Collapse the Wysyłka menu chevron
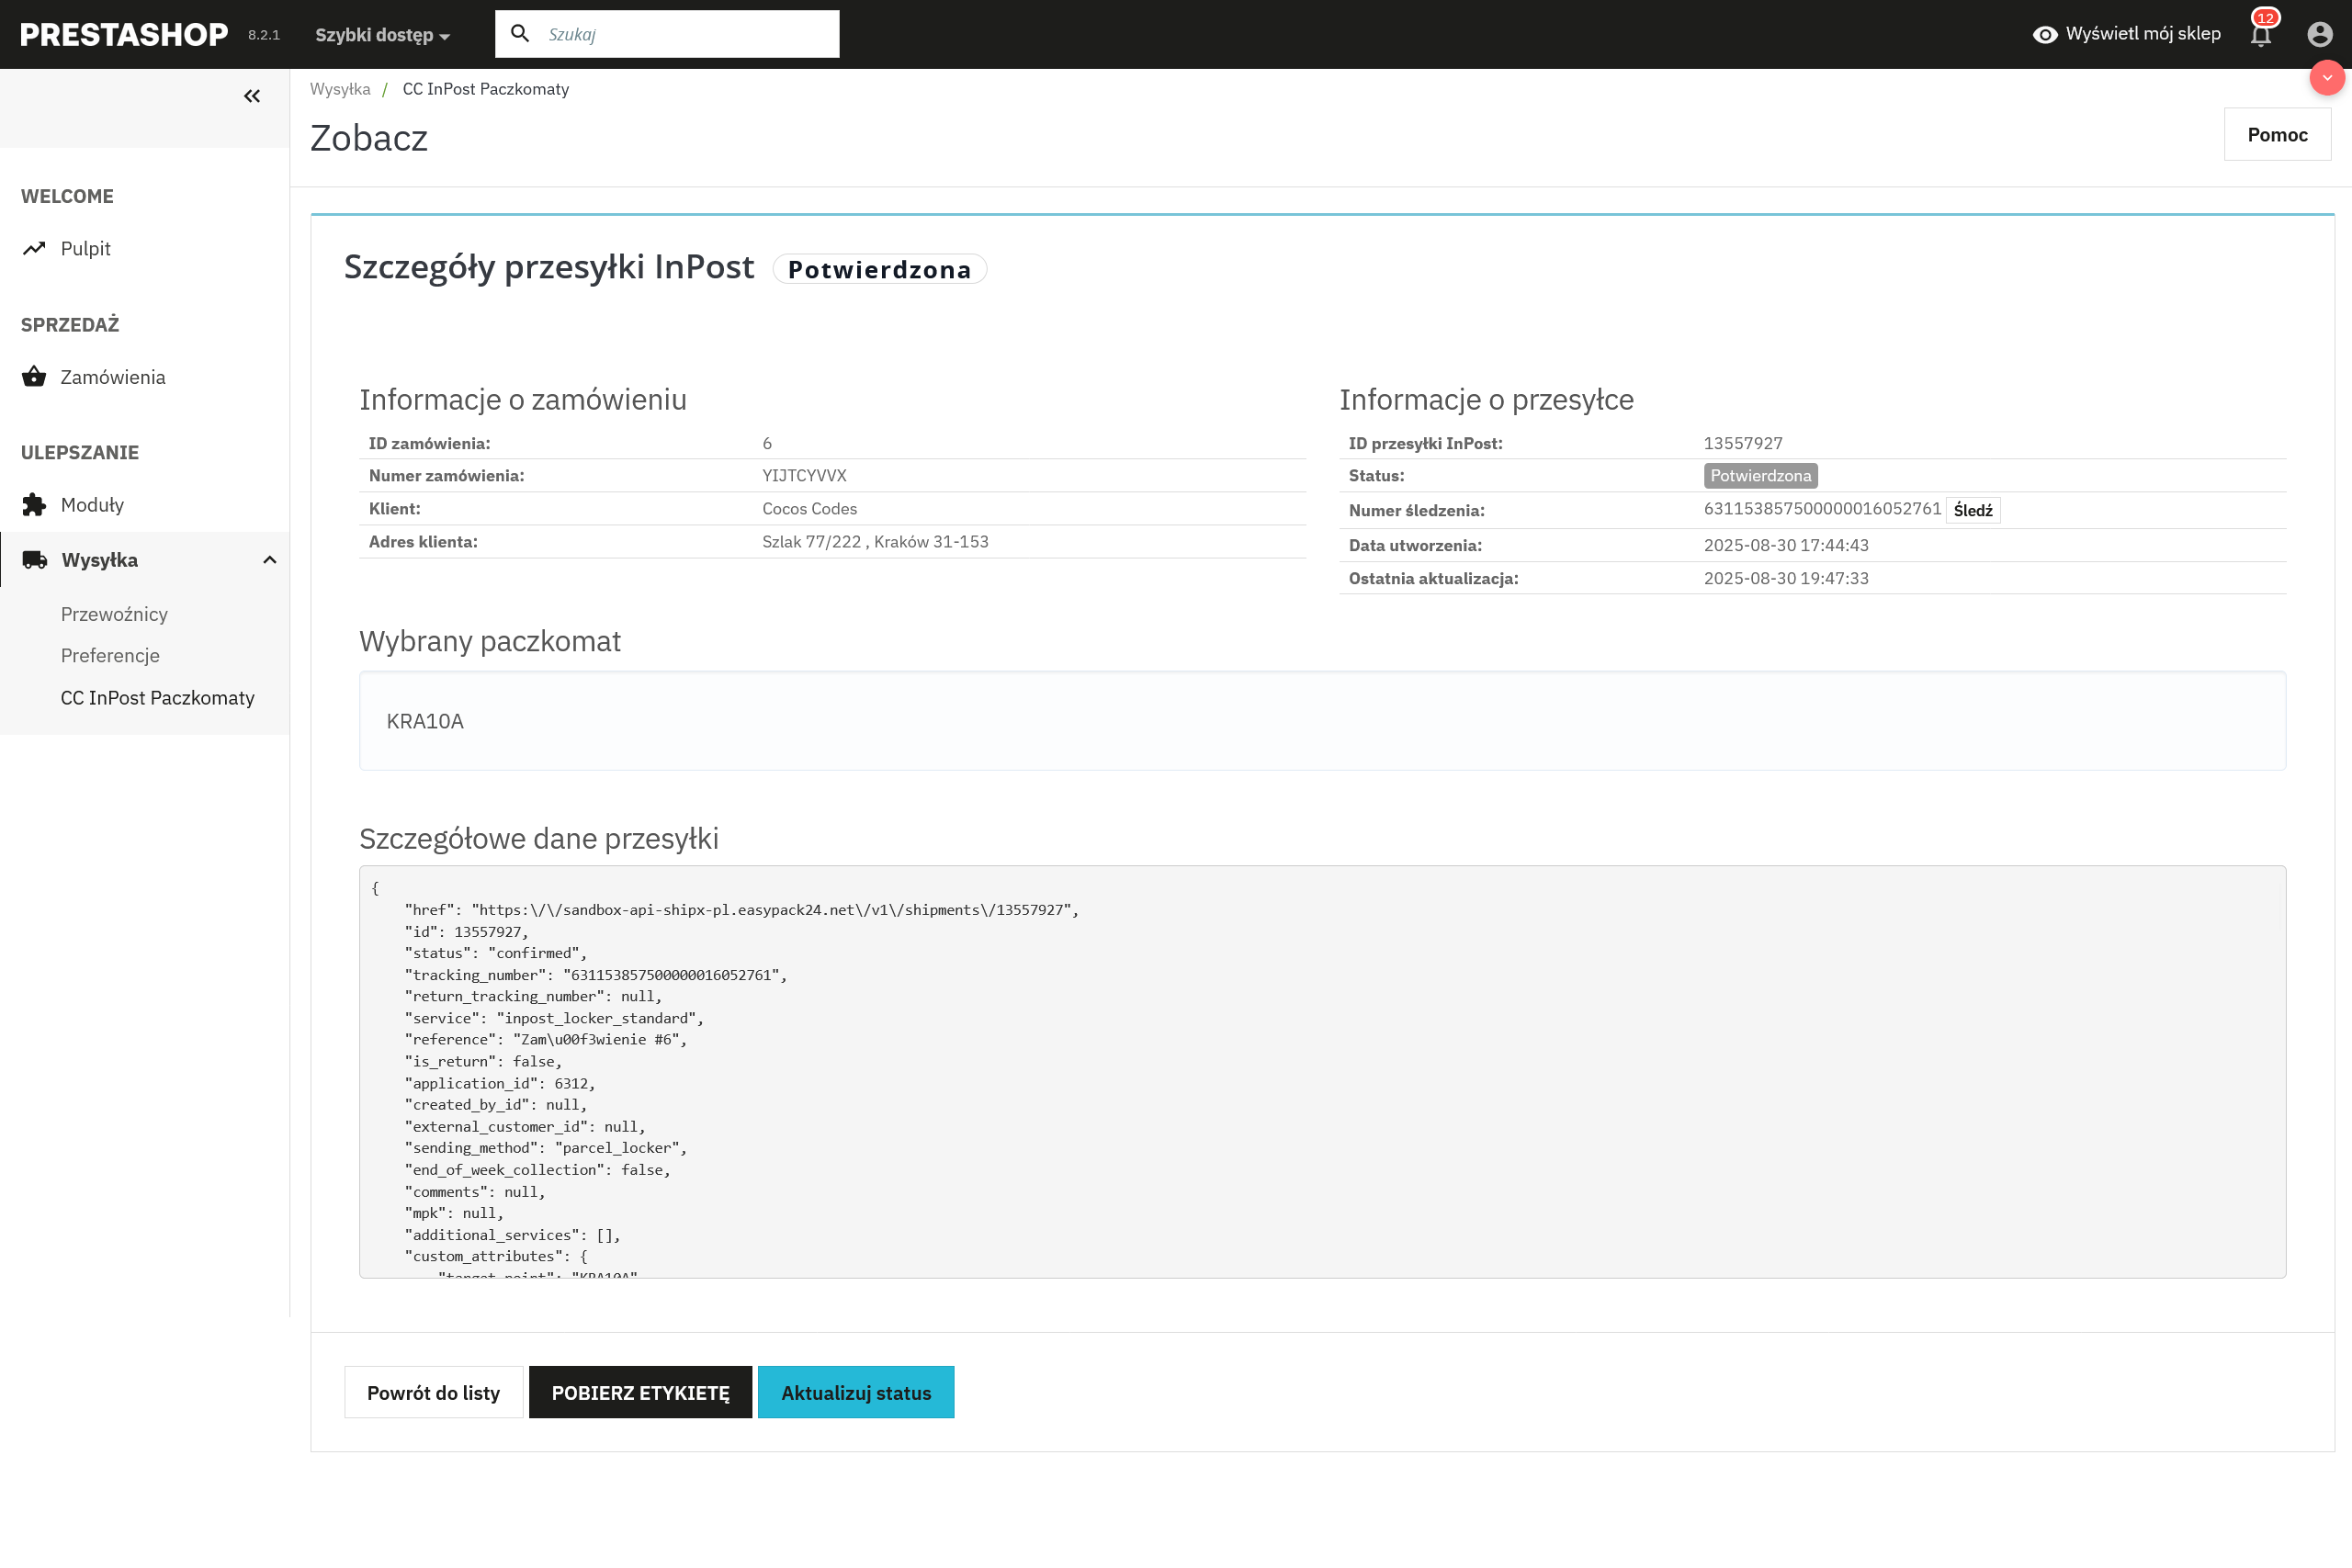The height and width of the screenshot is (1568, 2352). pyautogui.click(x=269, y=560)
